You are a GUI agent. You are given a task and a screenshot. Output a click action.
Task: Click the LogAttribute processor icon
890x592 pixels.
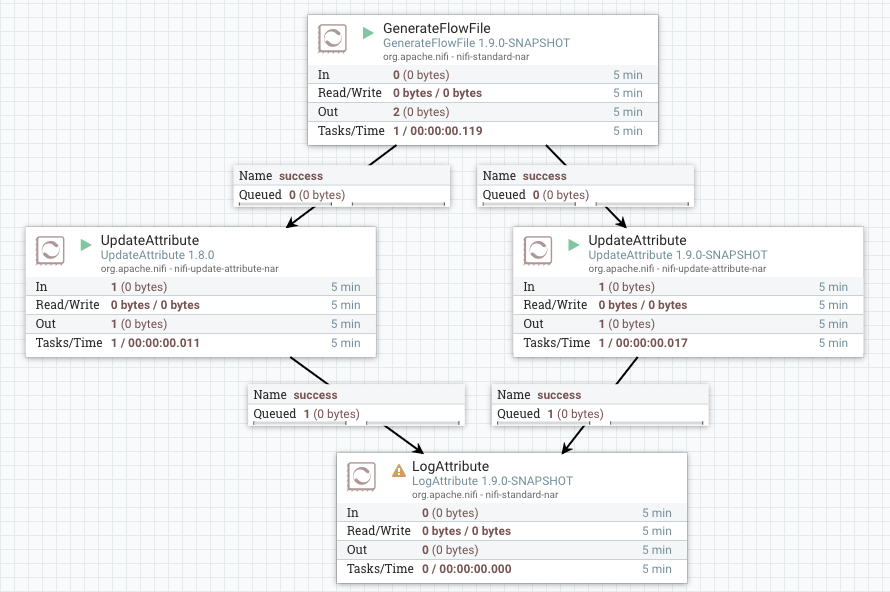[362, 477]
